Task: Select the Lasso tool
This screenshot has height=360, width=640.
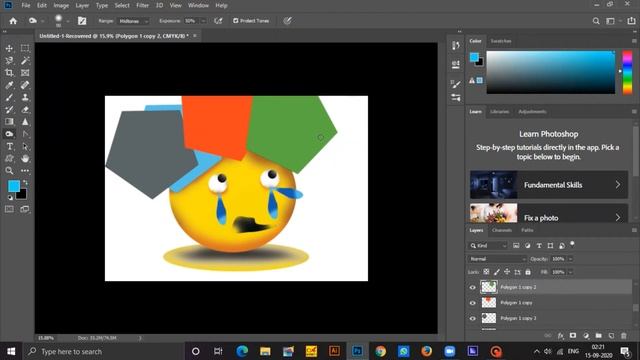Action: point(9,60)
